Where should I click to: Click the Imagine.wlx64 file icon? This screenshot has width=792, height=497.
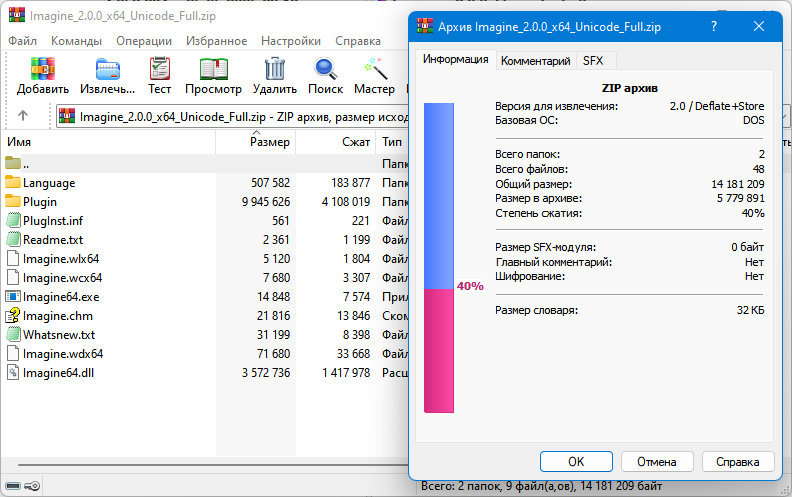[13, 259]
